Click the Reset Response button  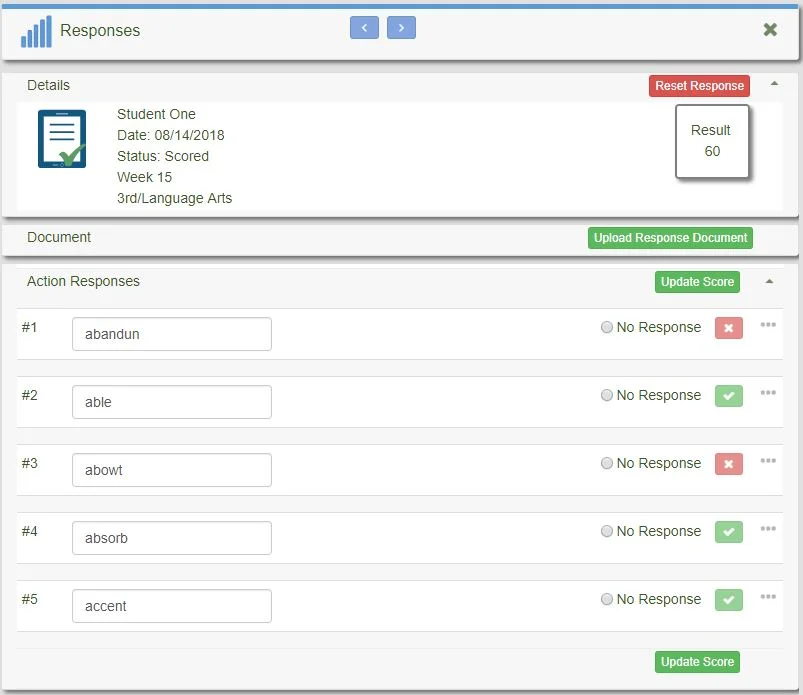click(x=699, y=86)
